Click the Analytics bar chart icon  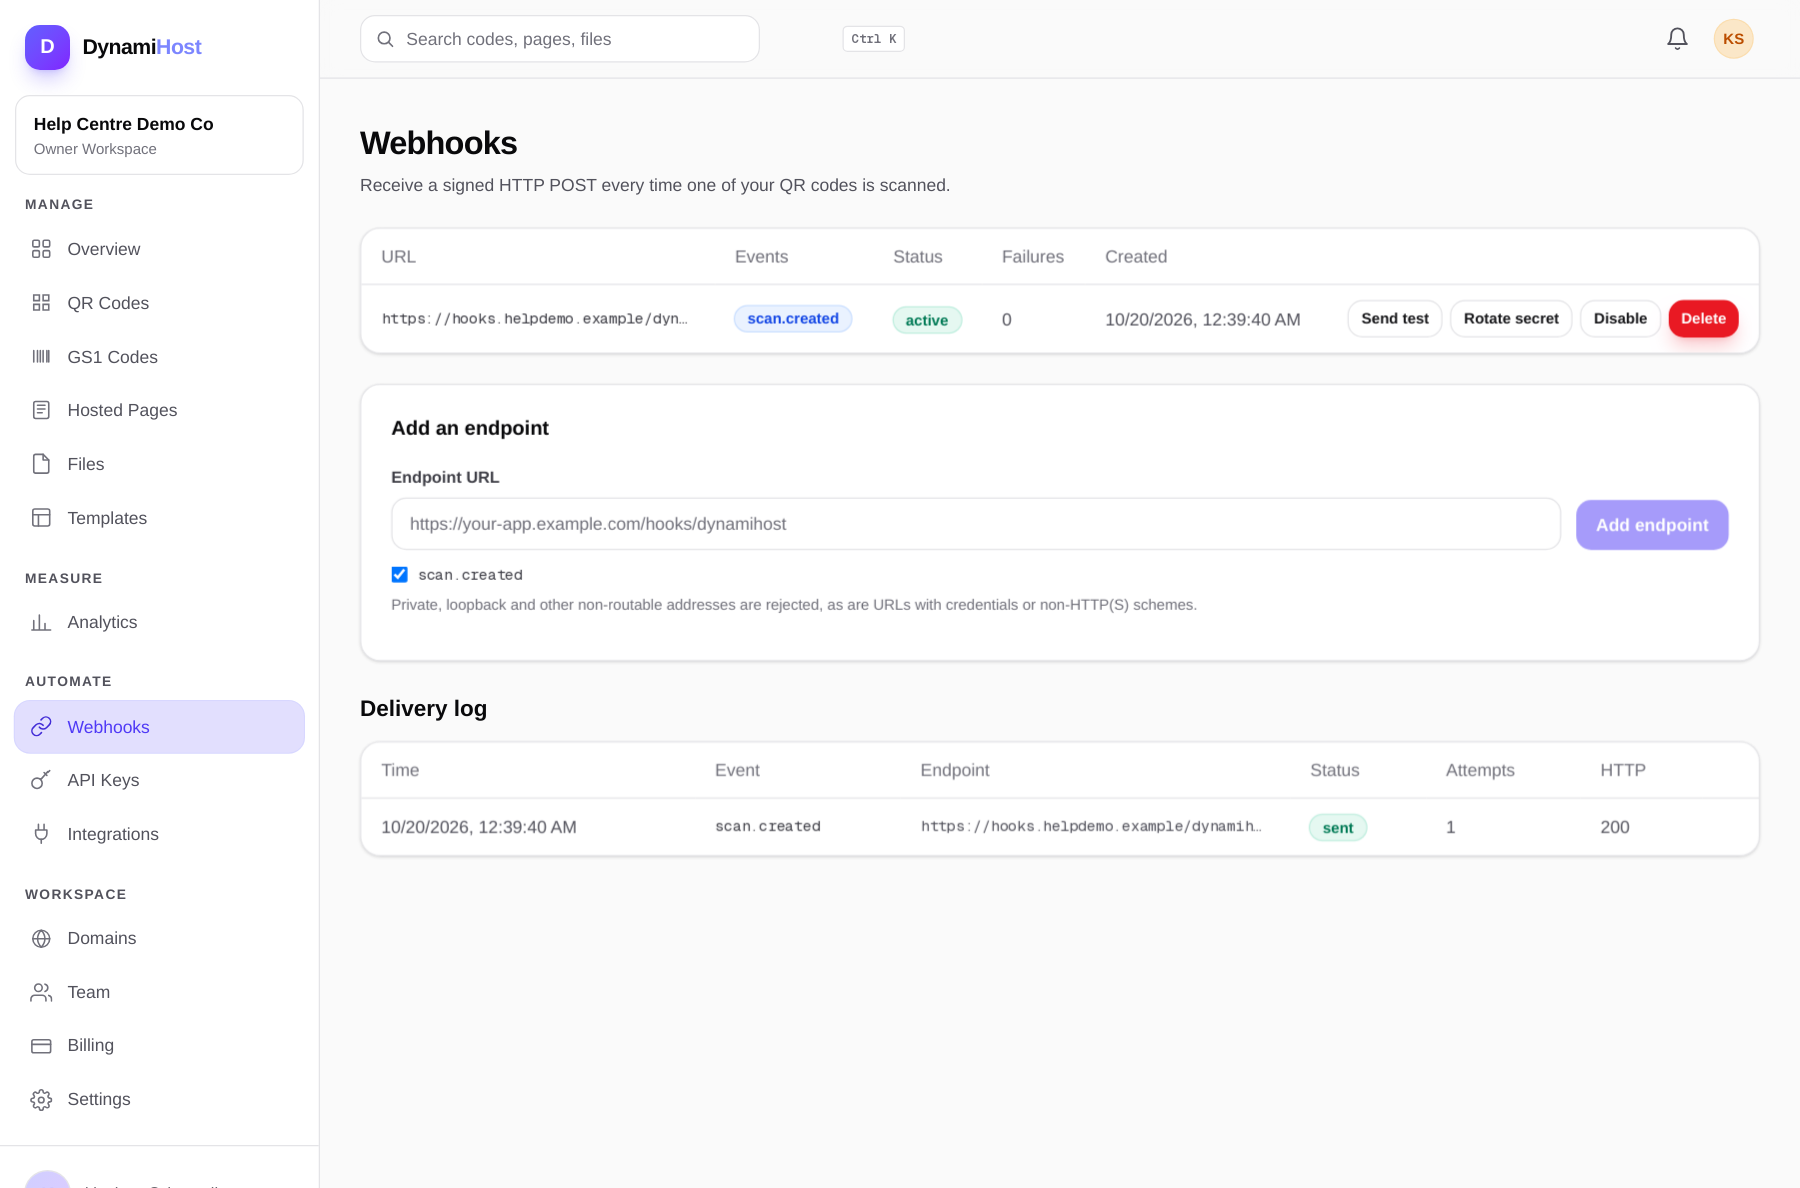pos(41,622)
